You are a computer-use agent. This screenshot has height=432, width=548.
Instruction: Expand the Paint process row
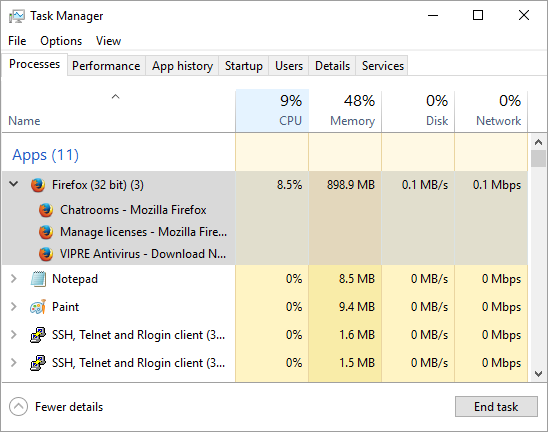(x=14, y=307)
